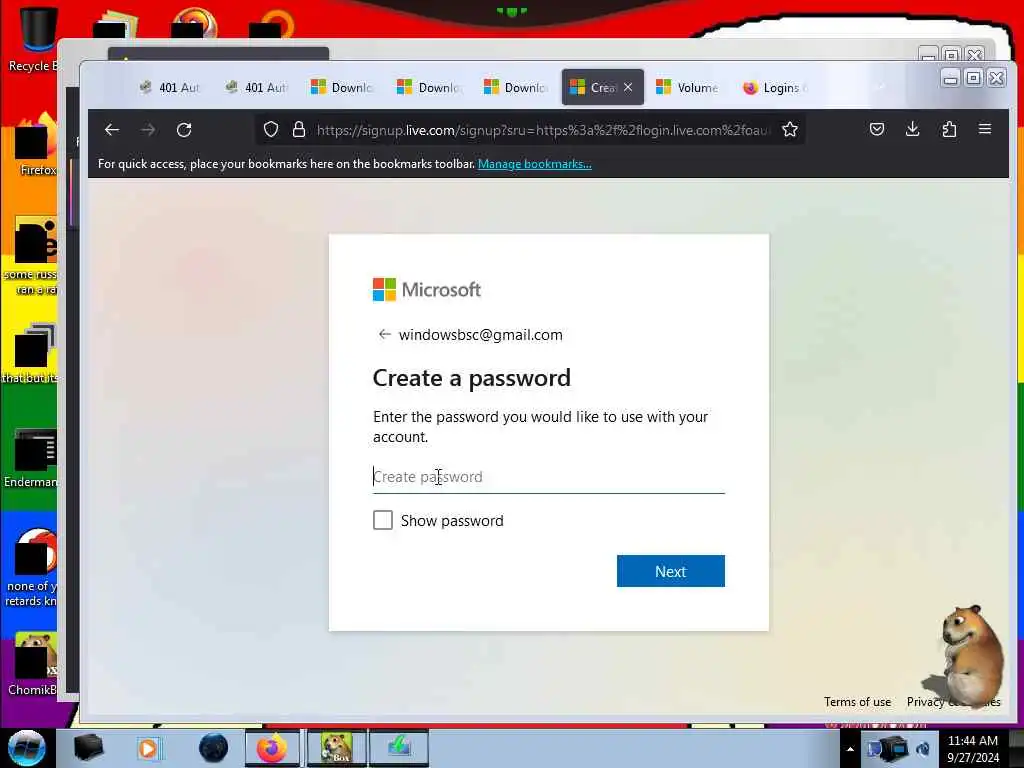The image size is (1024, 768).
Task: Open hamster Box taskbar app
Action: point(336,748)
